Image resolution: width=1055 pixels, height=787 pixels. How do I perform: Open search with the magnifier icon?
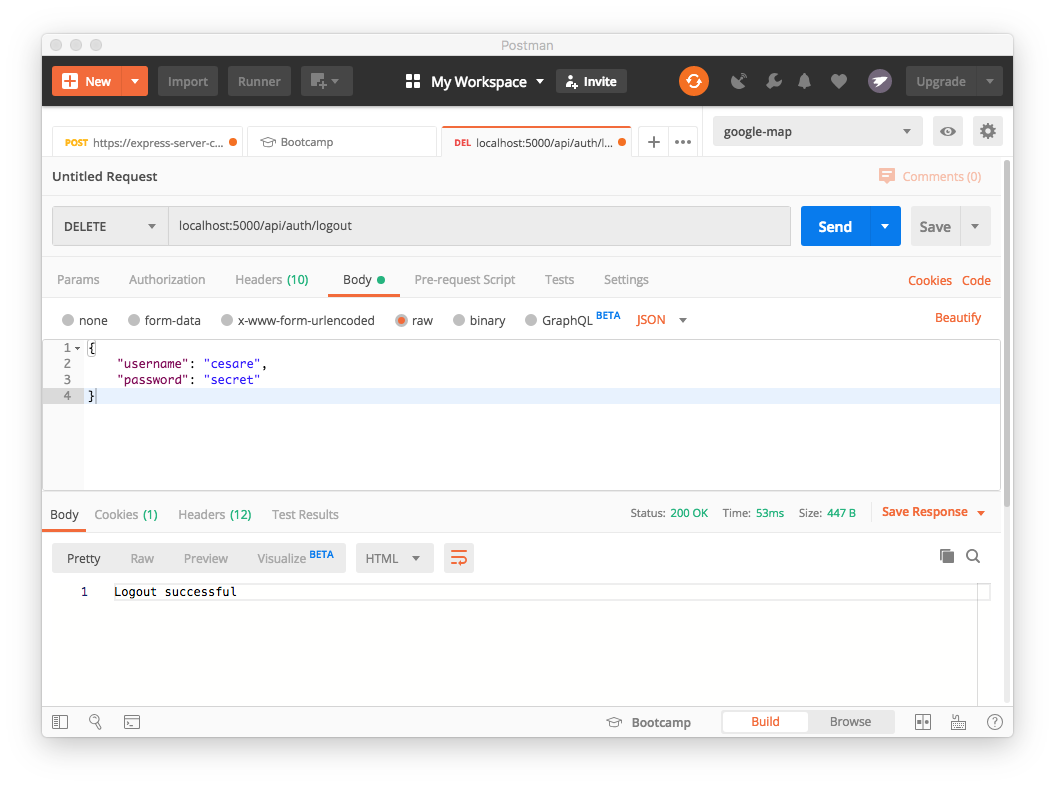pos(95,721)
